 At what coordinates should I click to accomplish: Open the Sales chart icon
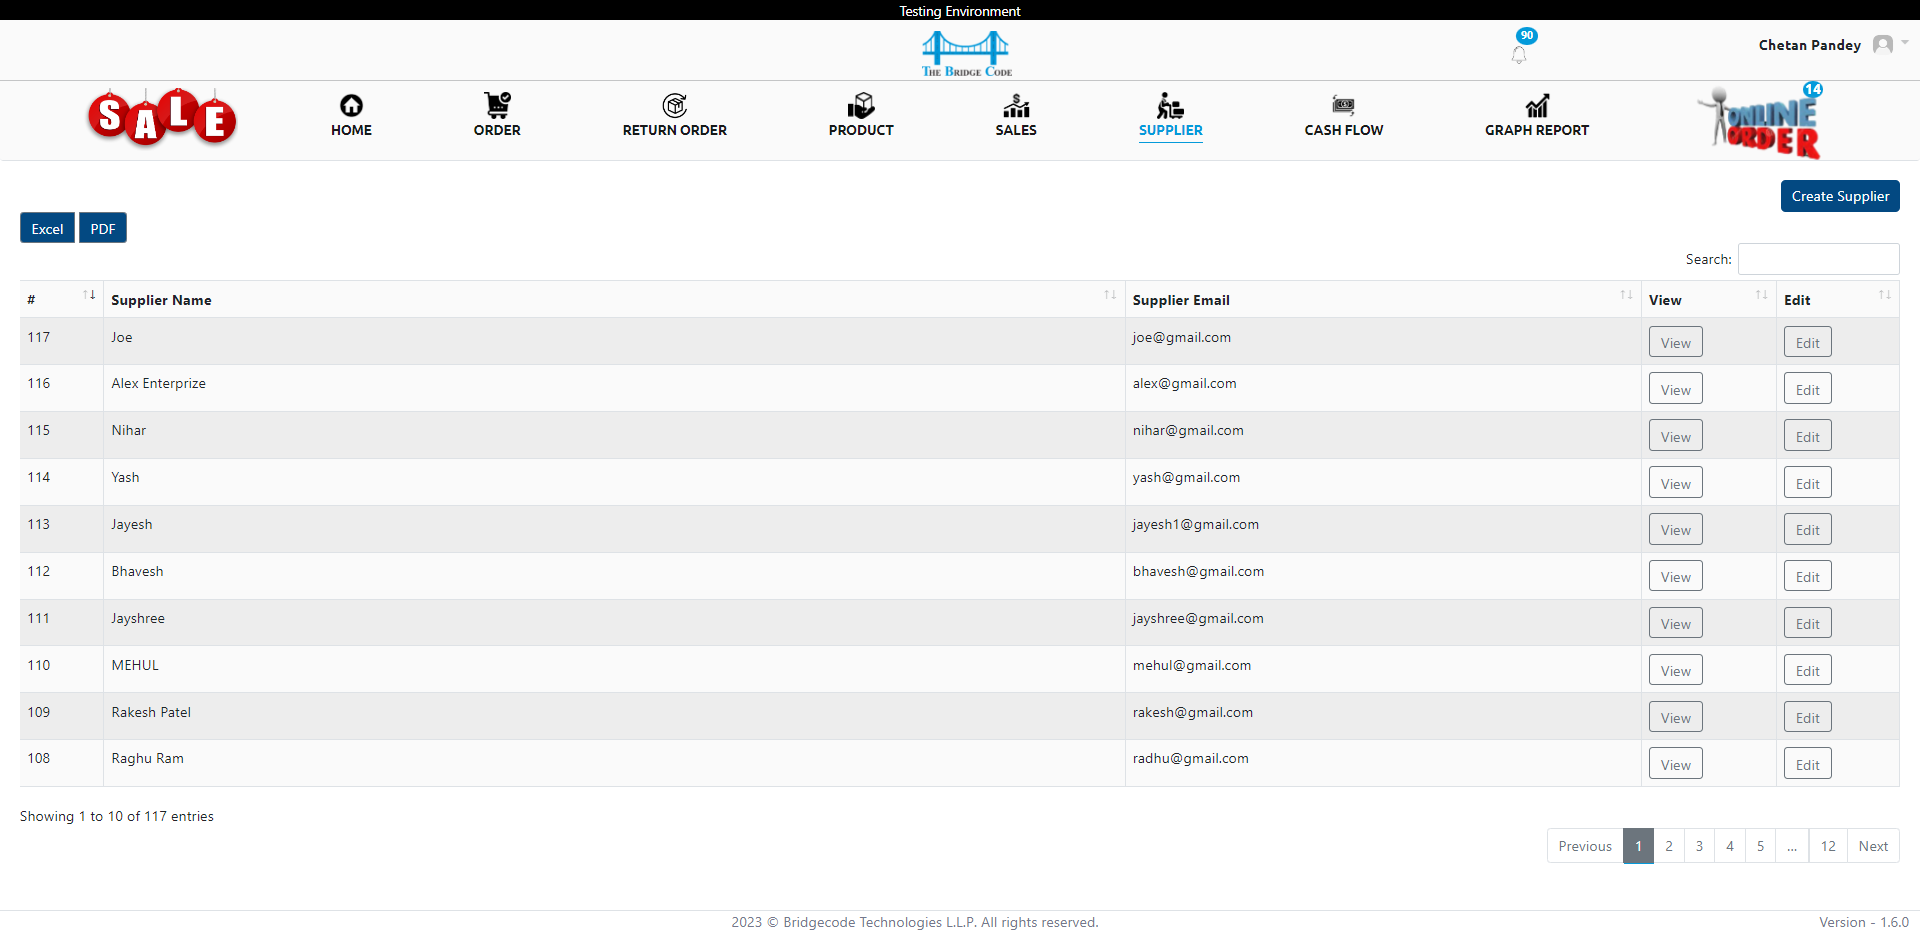click(1016, 105)
